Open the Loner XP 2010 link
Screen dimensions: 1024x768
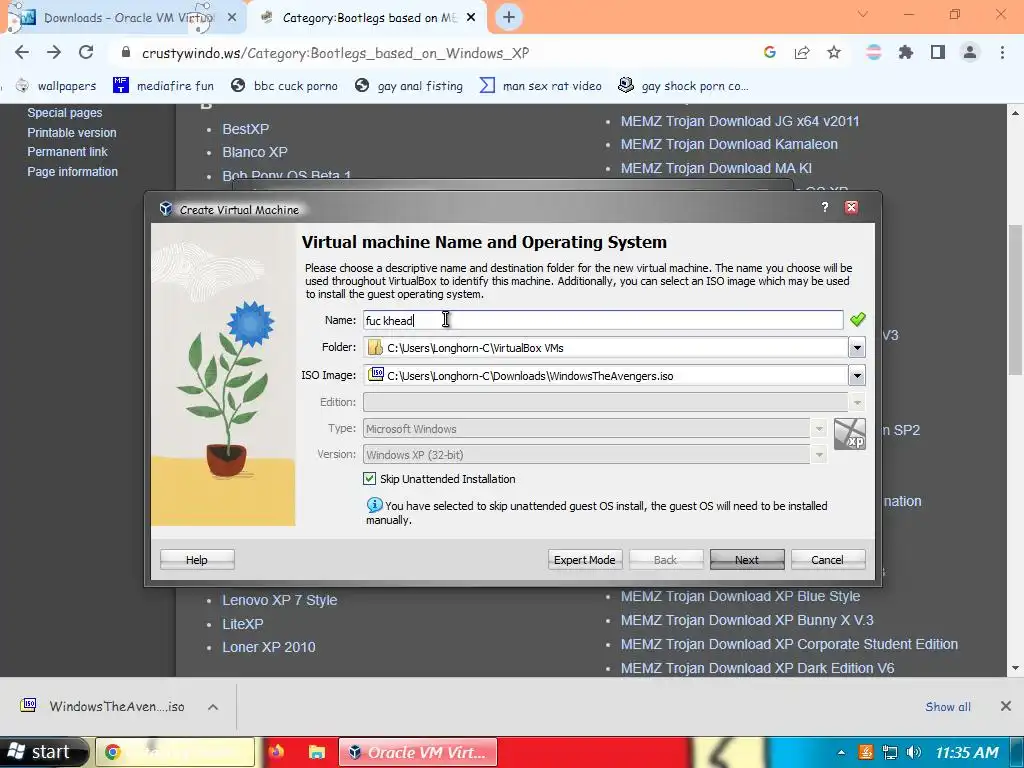[268, 647]
